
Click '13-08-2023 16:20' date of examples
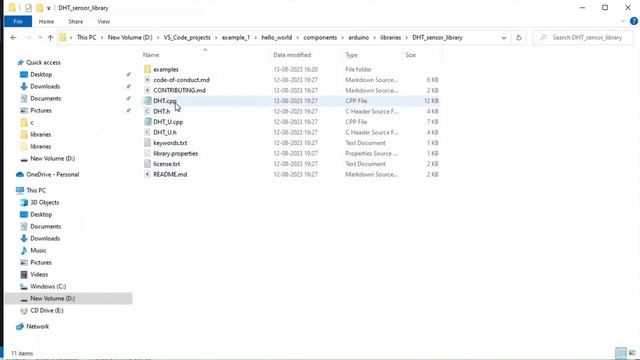click(x=296, y=69)
